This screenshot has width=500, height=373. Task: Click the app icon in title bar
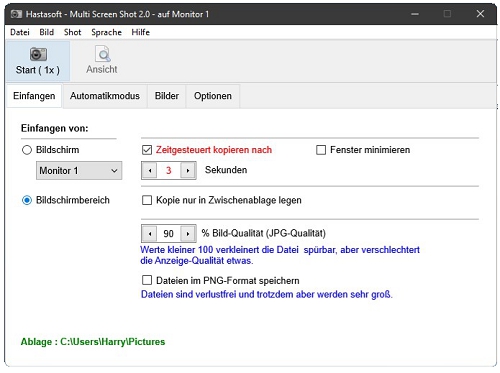16,14
